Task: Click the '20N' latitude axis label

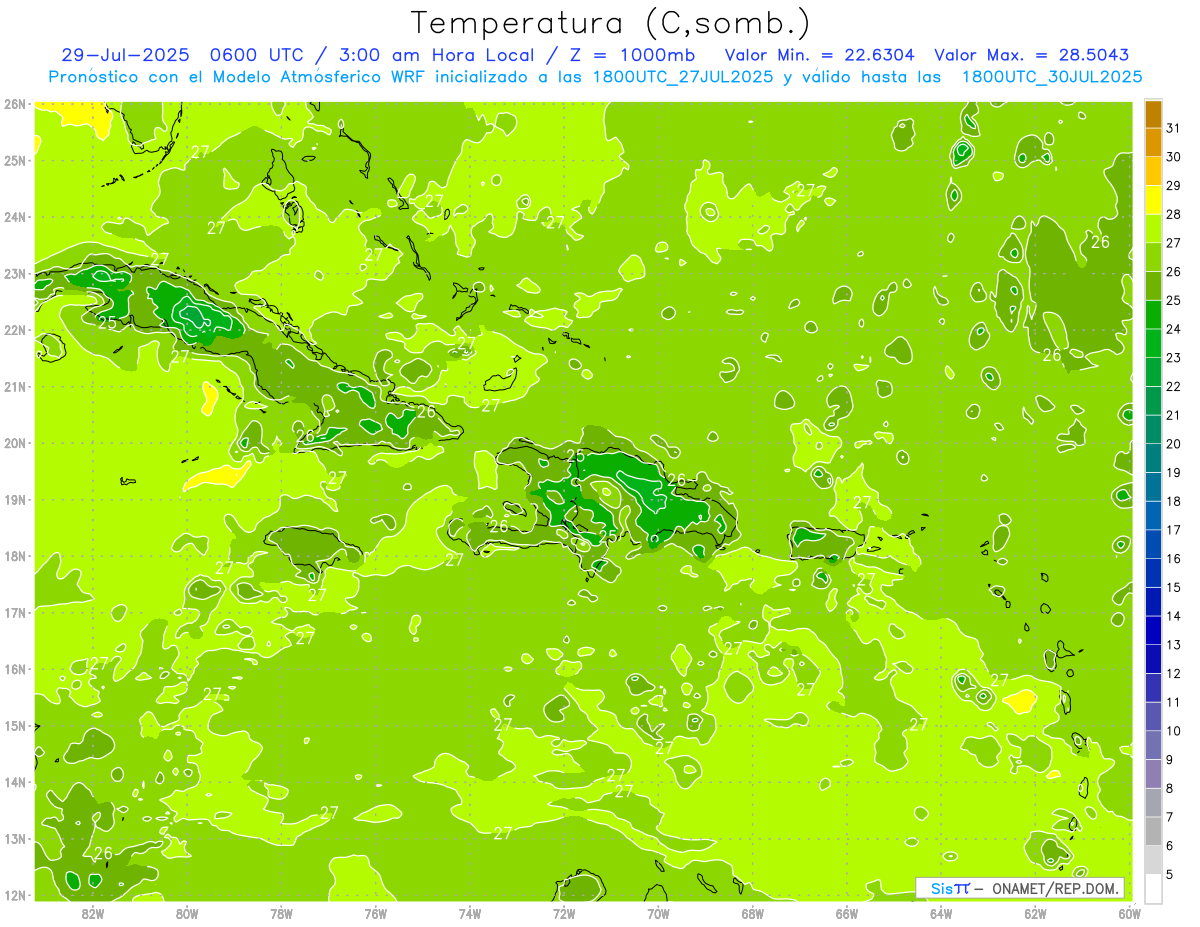Action: [15, 443]
